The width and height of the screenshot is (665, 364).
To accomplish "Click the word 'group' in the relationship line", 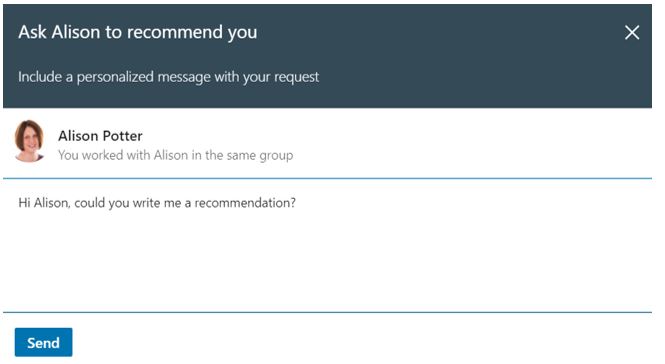I will click(x=276, y=156).
